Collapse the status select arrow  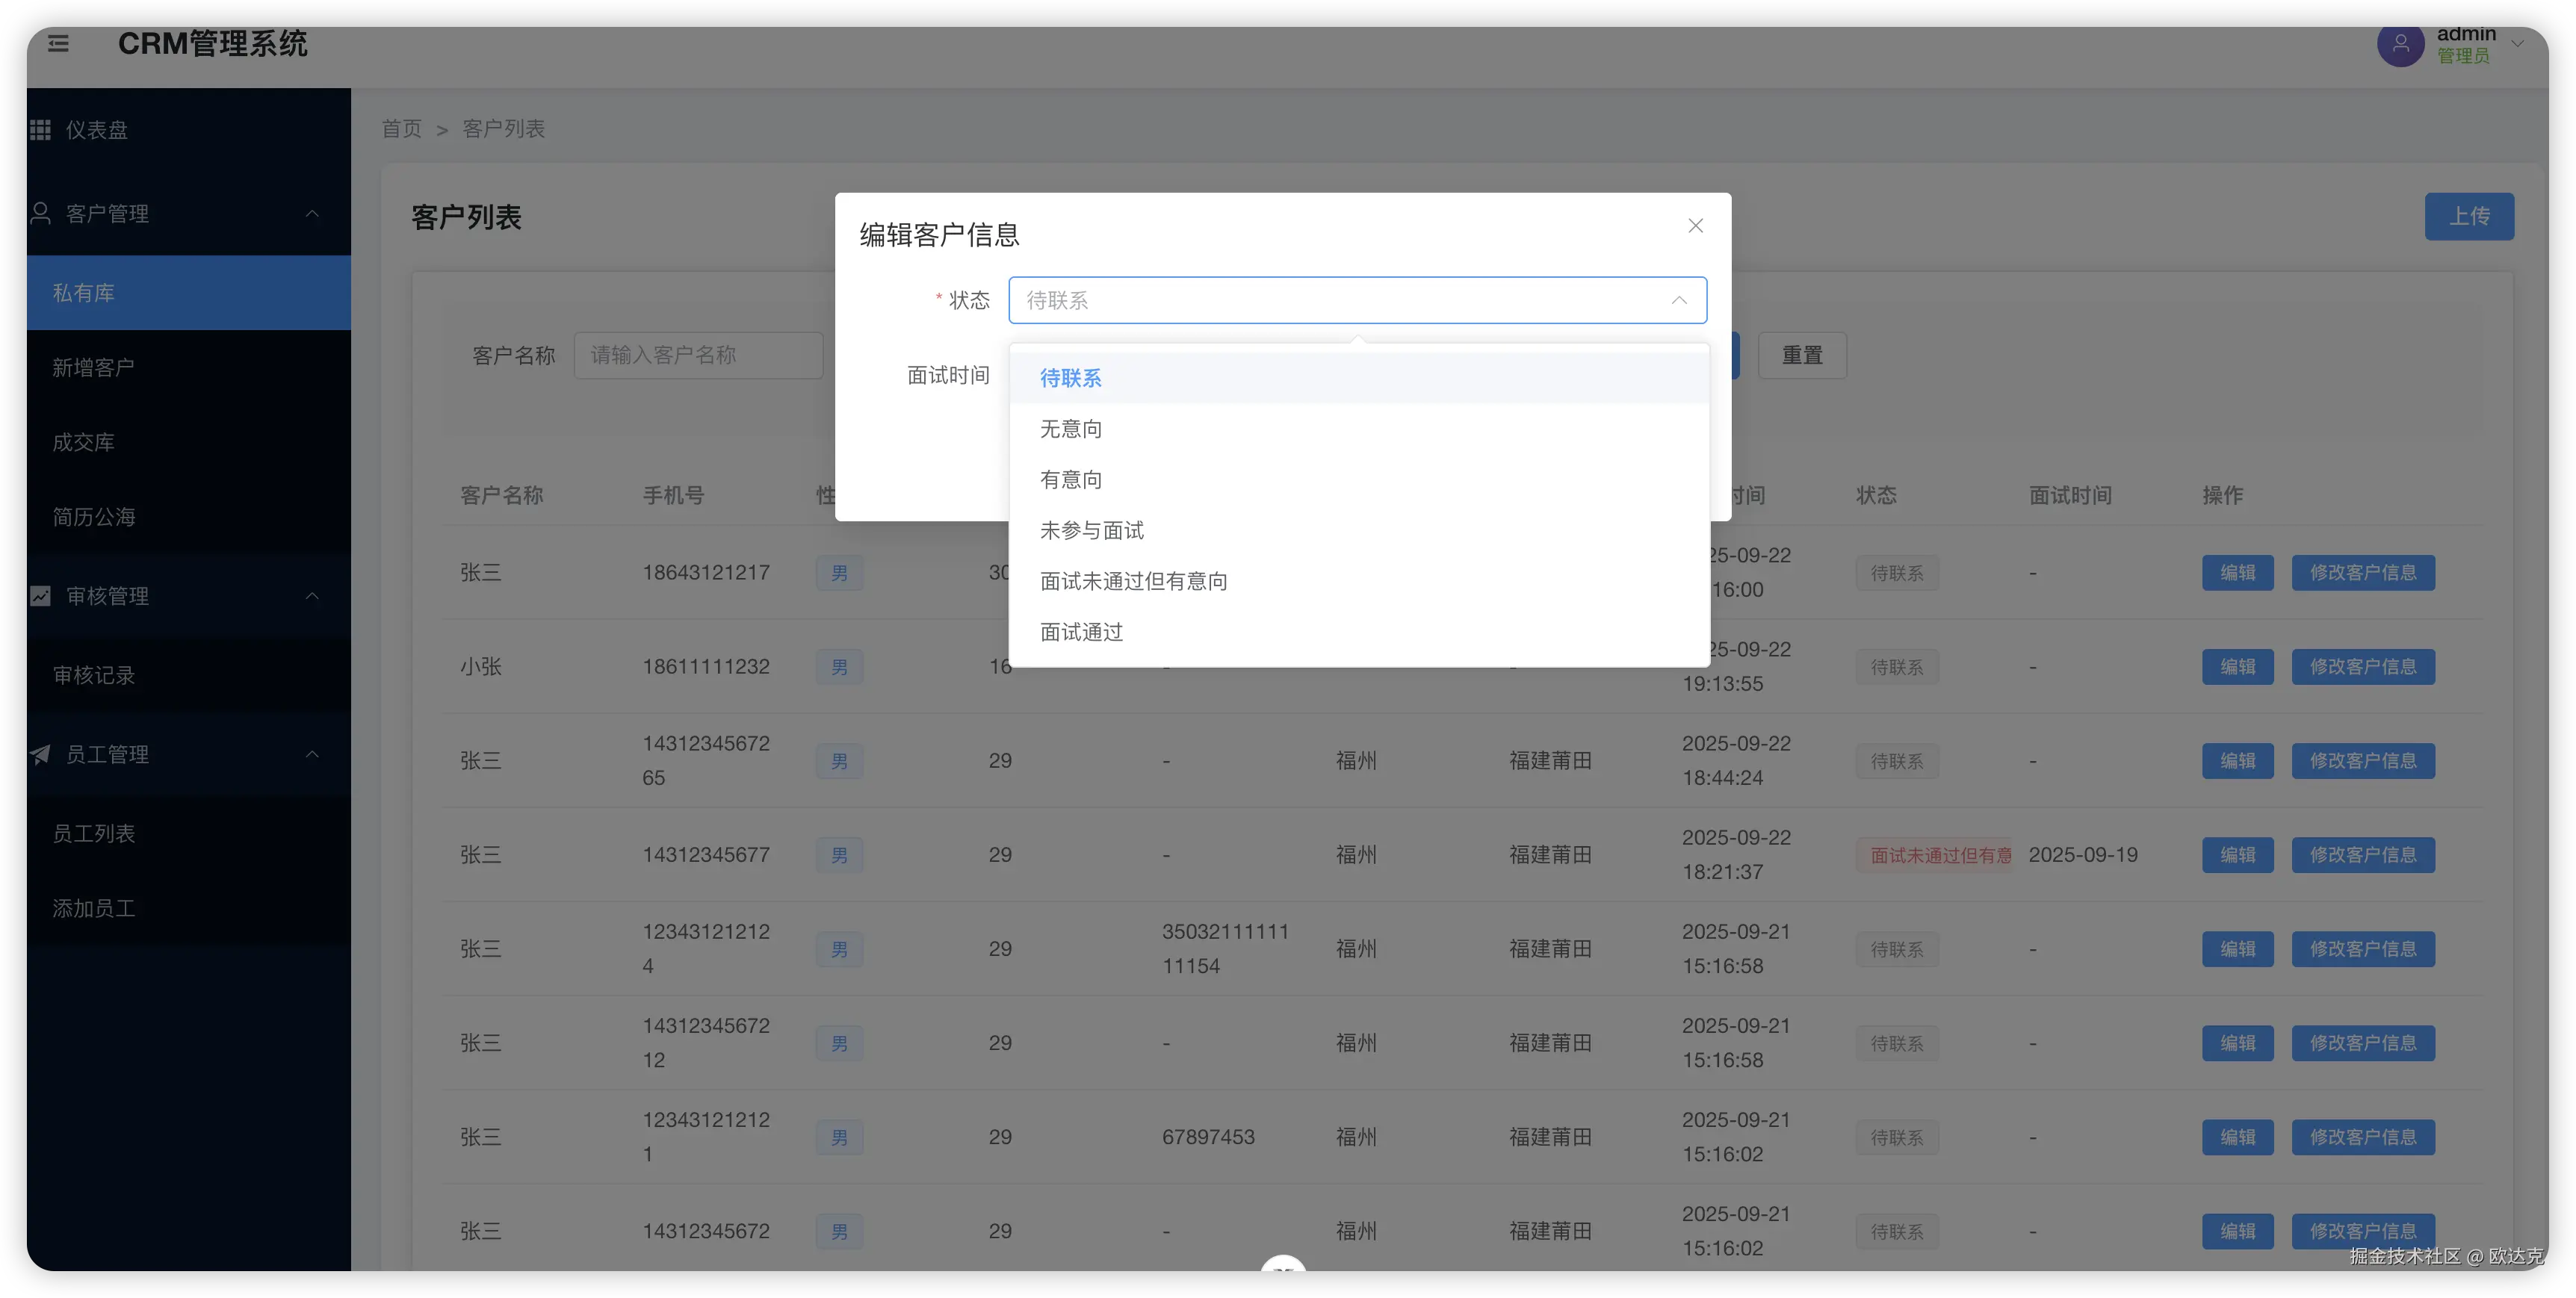point(1678,300)
